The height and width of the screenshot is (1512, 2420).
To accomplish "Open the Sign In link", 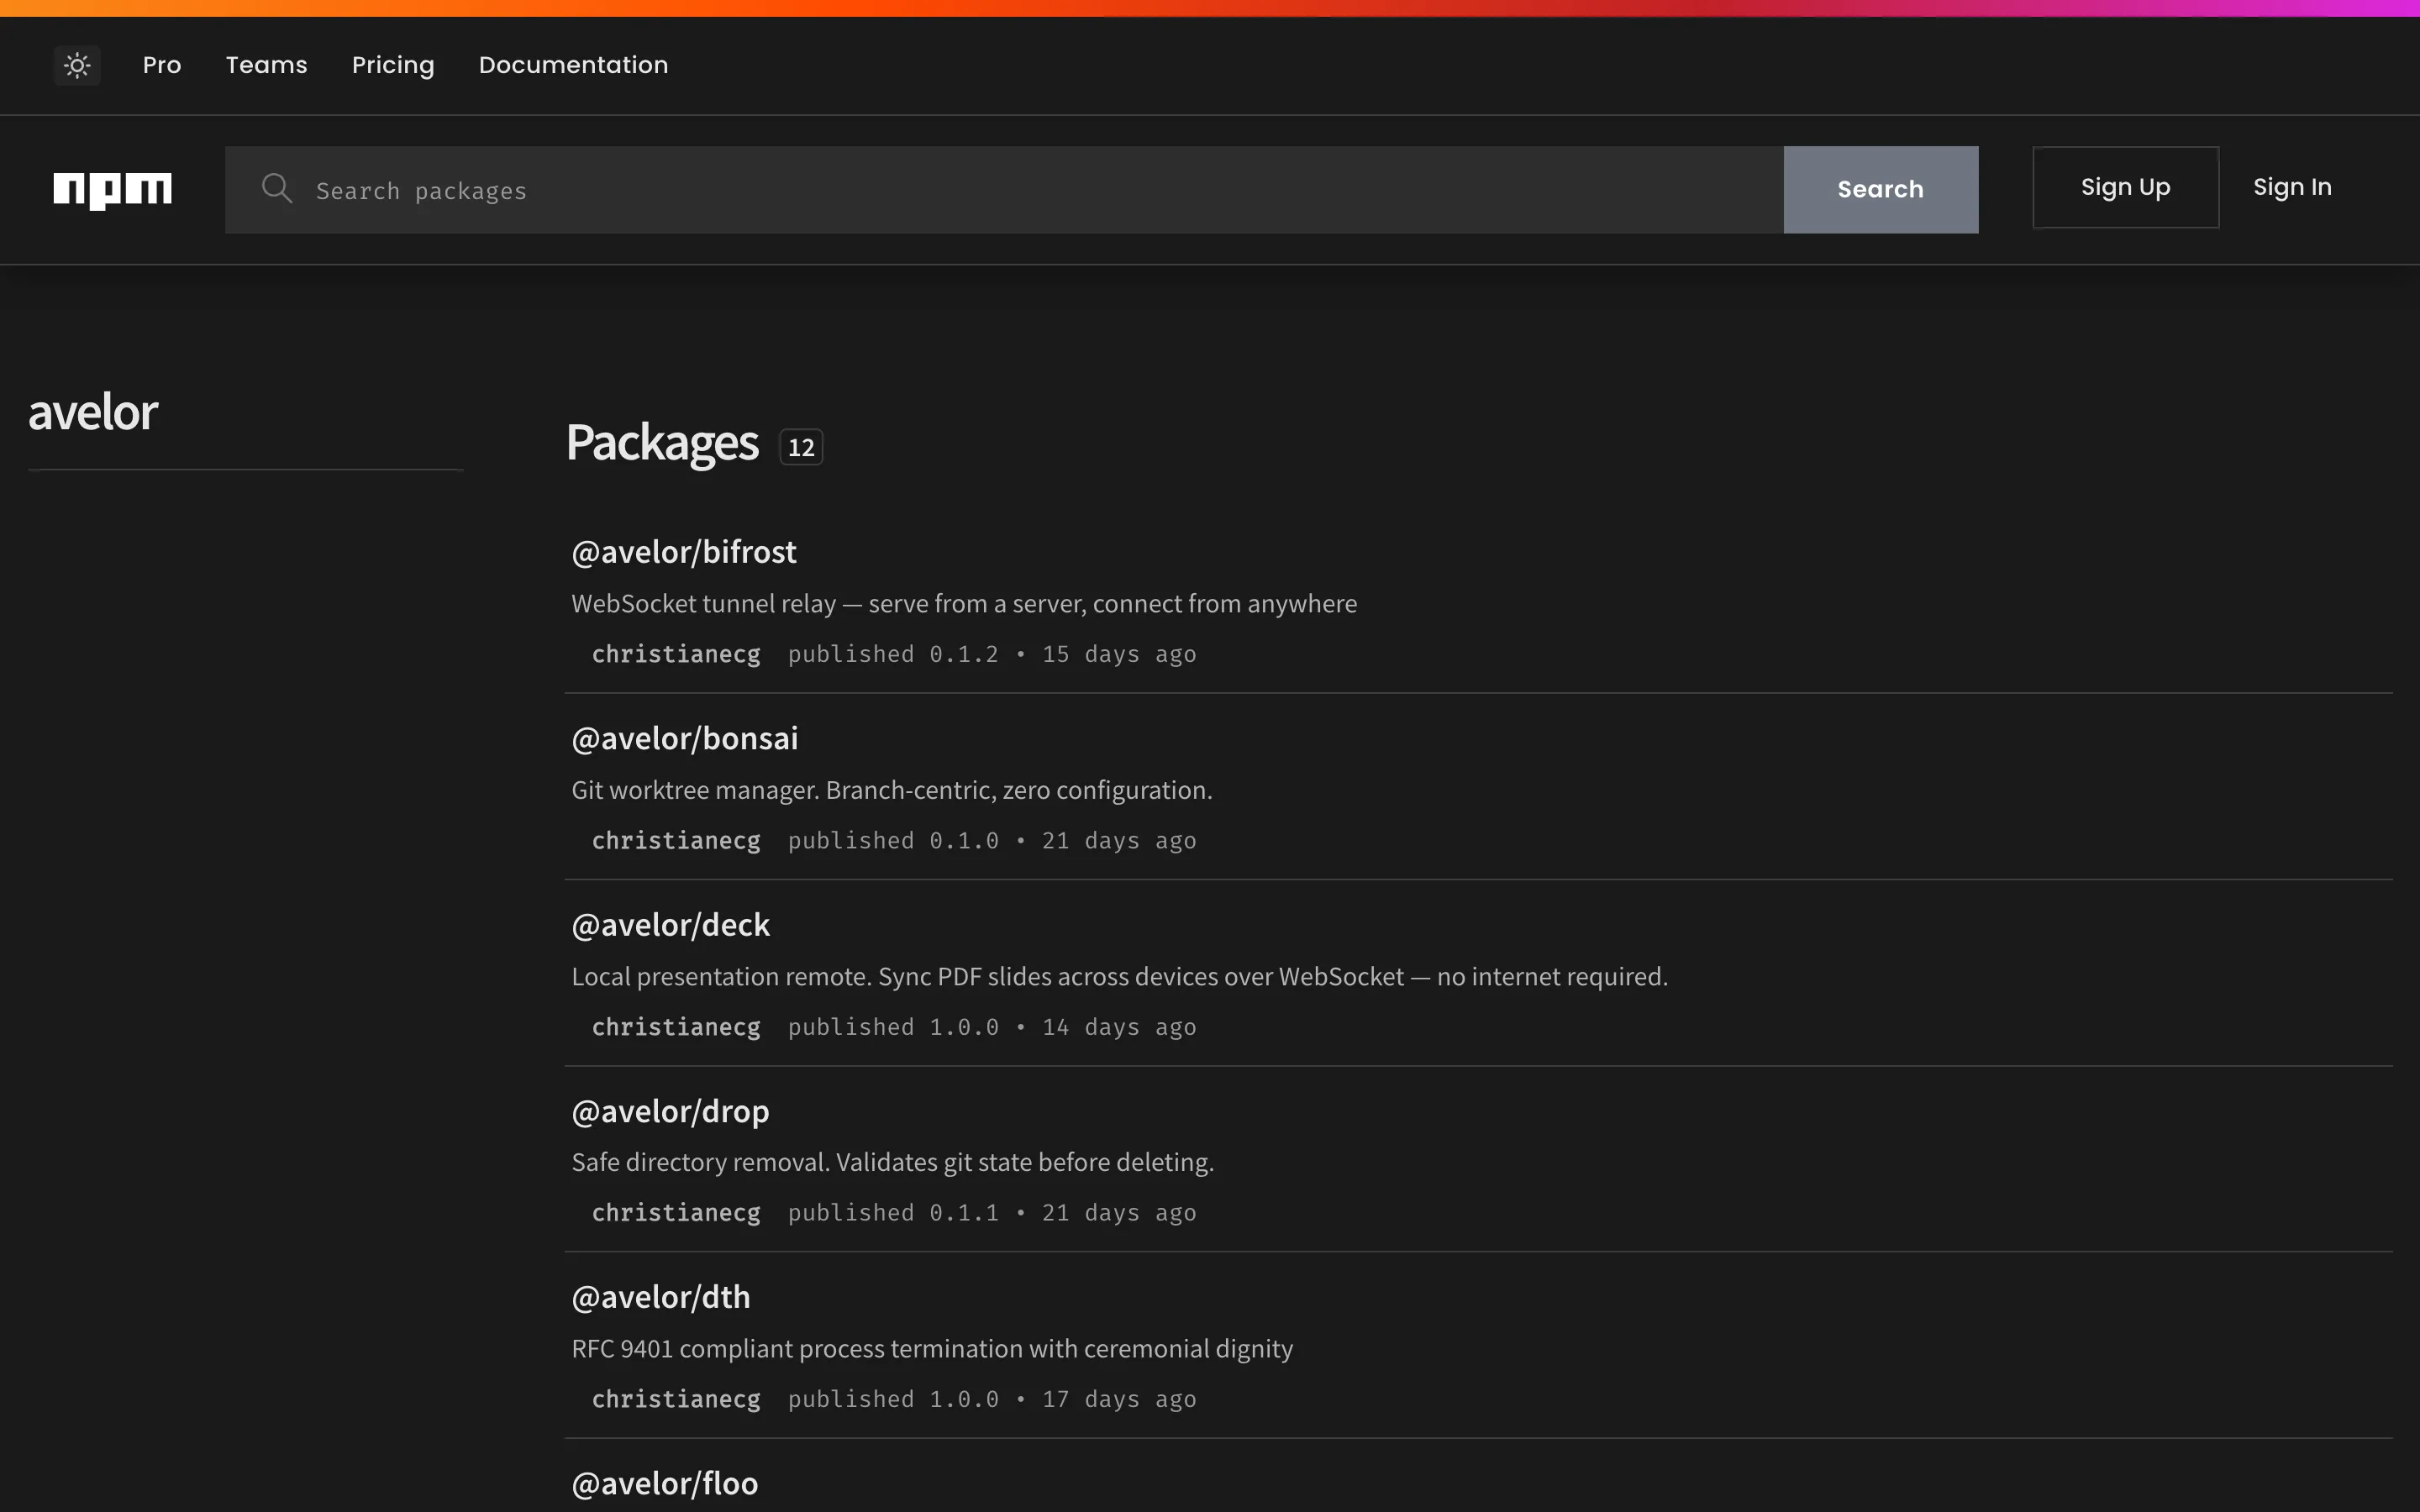I will point(2292,188).
